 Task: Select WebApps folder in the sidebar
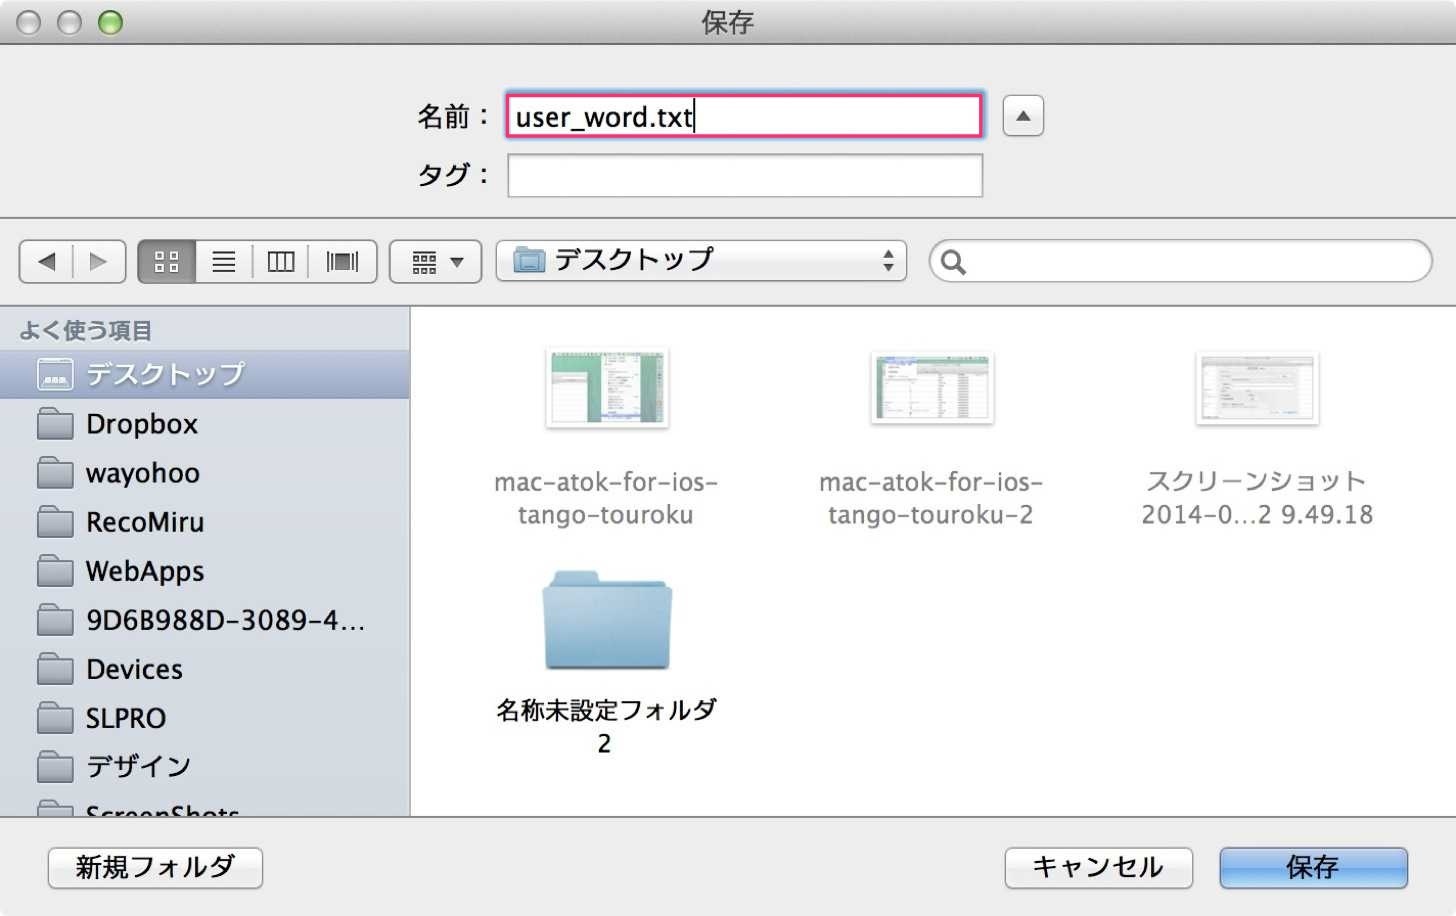(204, 571)
